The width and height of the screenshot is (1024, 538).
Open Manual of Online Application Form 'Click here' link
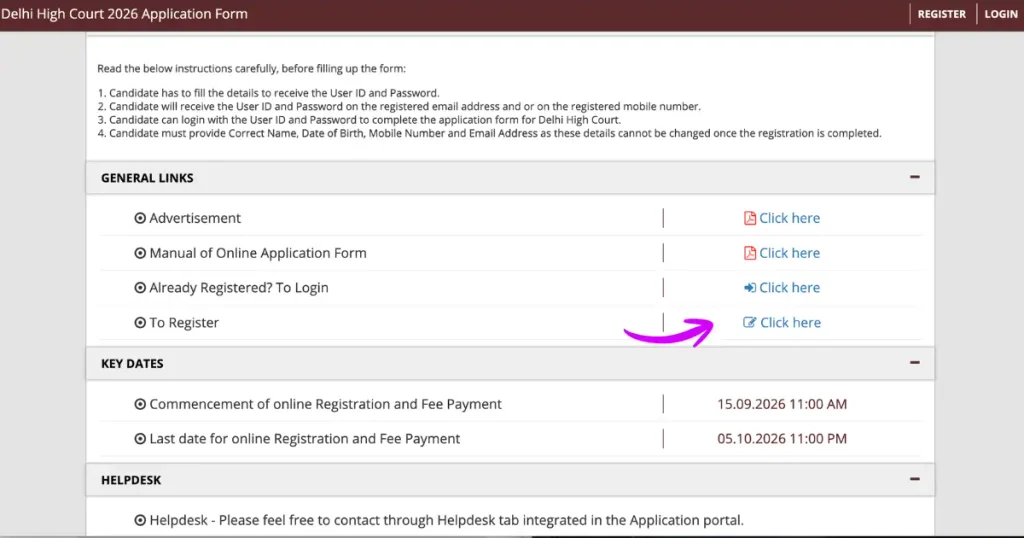point(789,253)
